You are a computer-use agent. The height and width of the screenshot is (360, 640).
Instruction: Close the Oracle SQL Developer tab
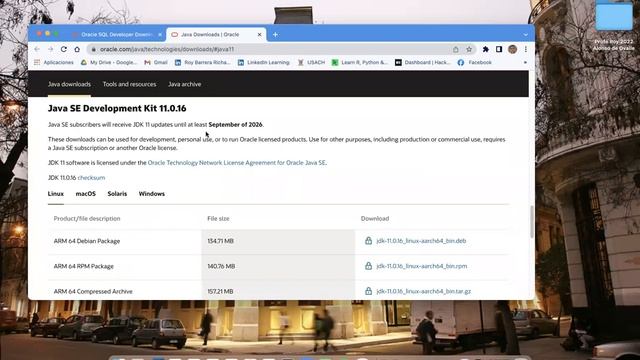point(160,35)
